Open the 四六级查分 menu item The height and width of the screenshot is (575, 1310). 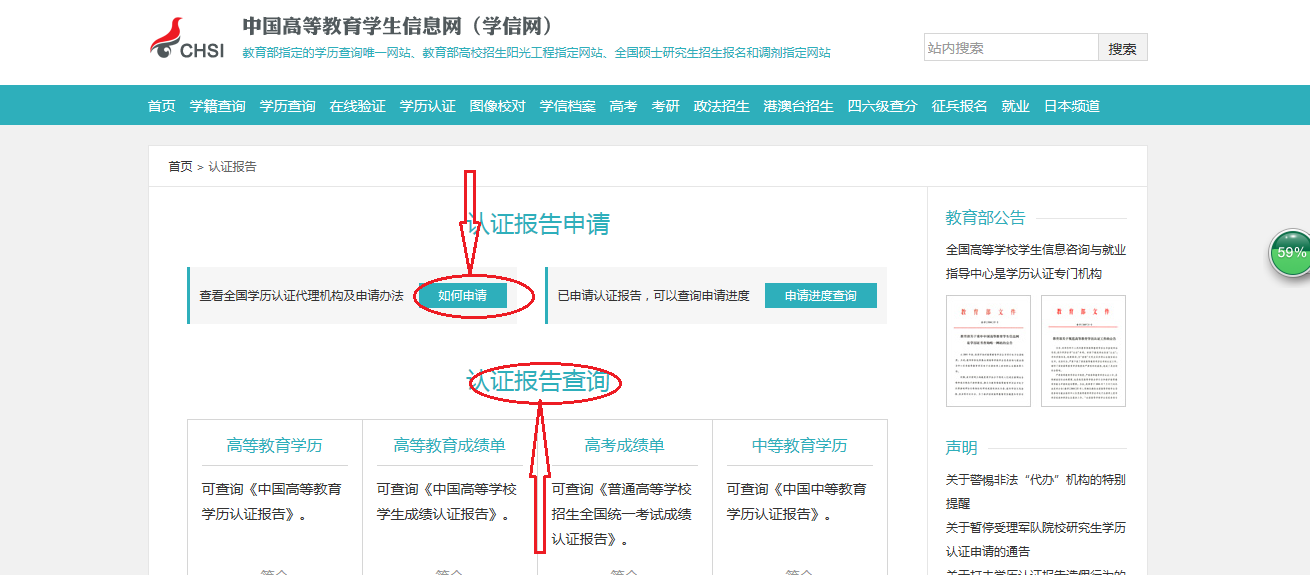[882, 106]
